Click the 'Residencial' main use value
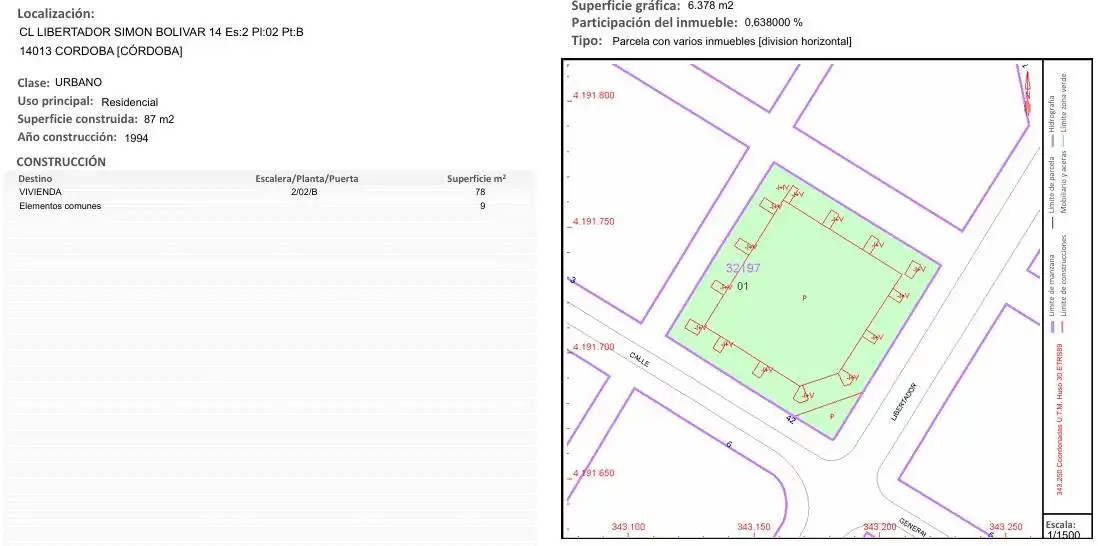1098x546 pixels. 130,102
